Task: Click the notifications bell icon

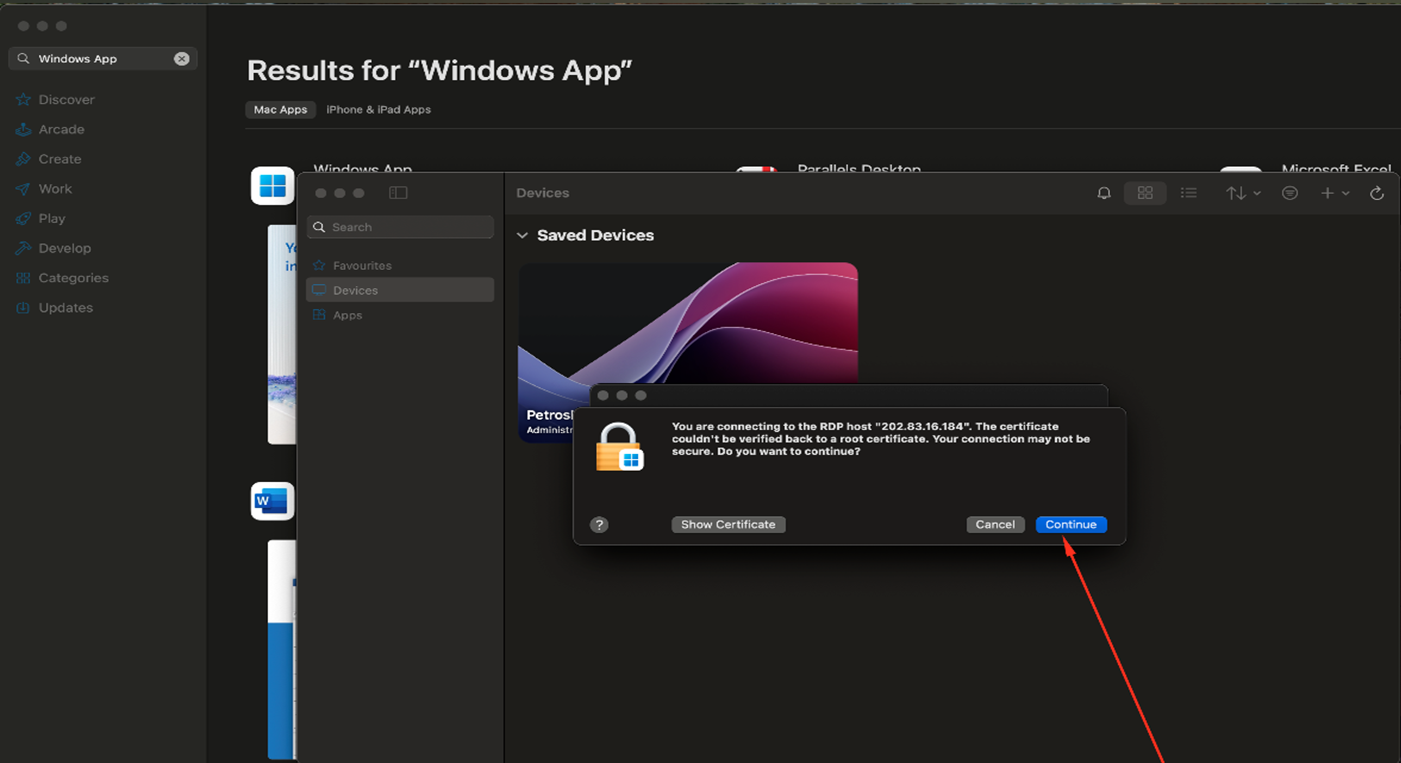Action: click(1104, 193)
